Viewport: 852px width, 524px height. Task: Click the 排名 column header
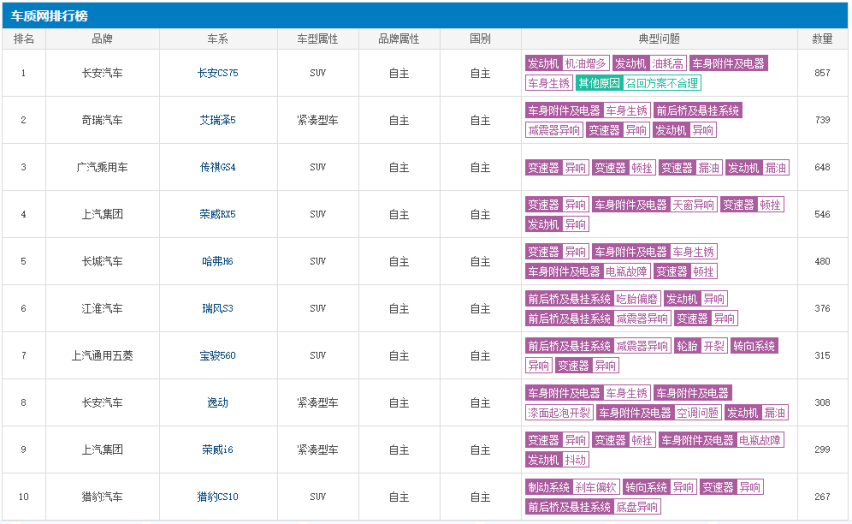(24, 39)
